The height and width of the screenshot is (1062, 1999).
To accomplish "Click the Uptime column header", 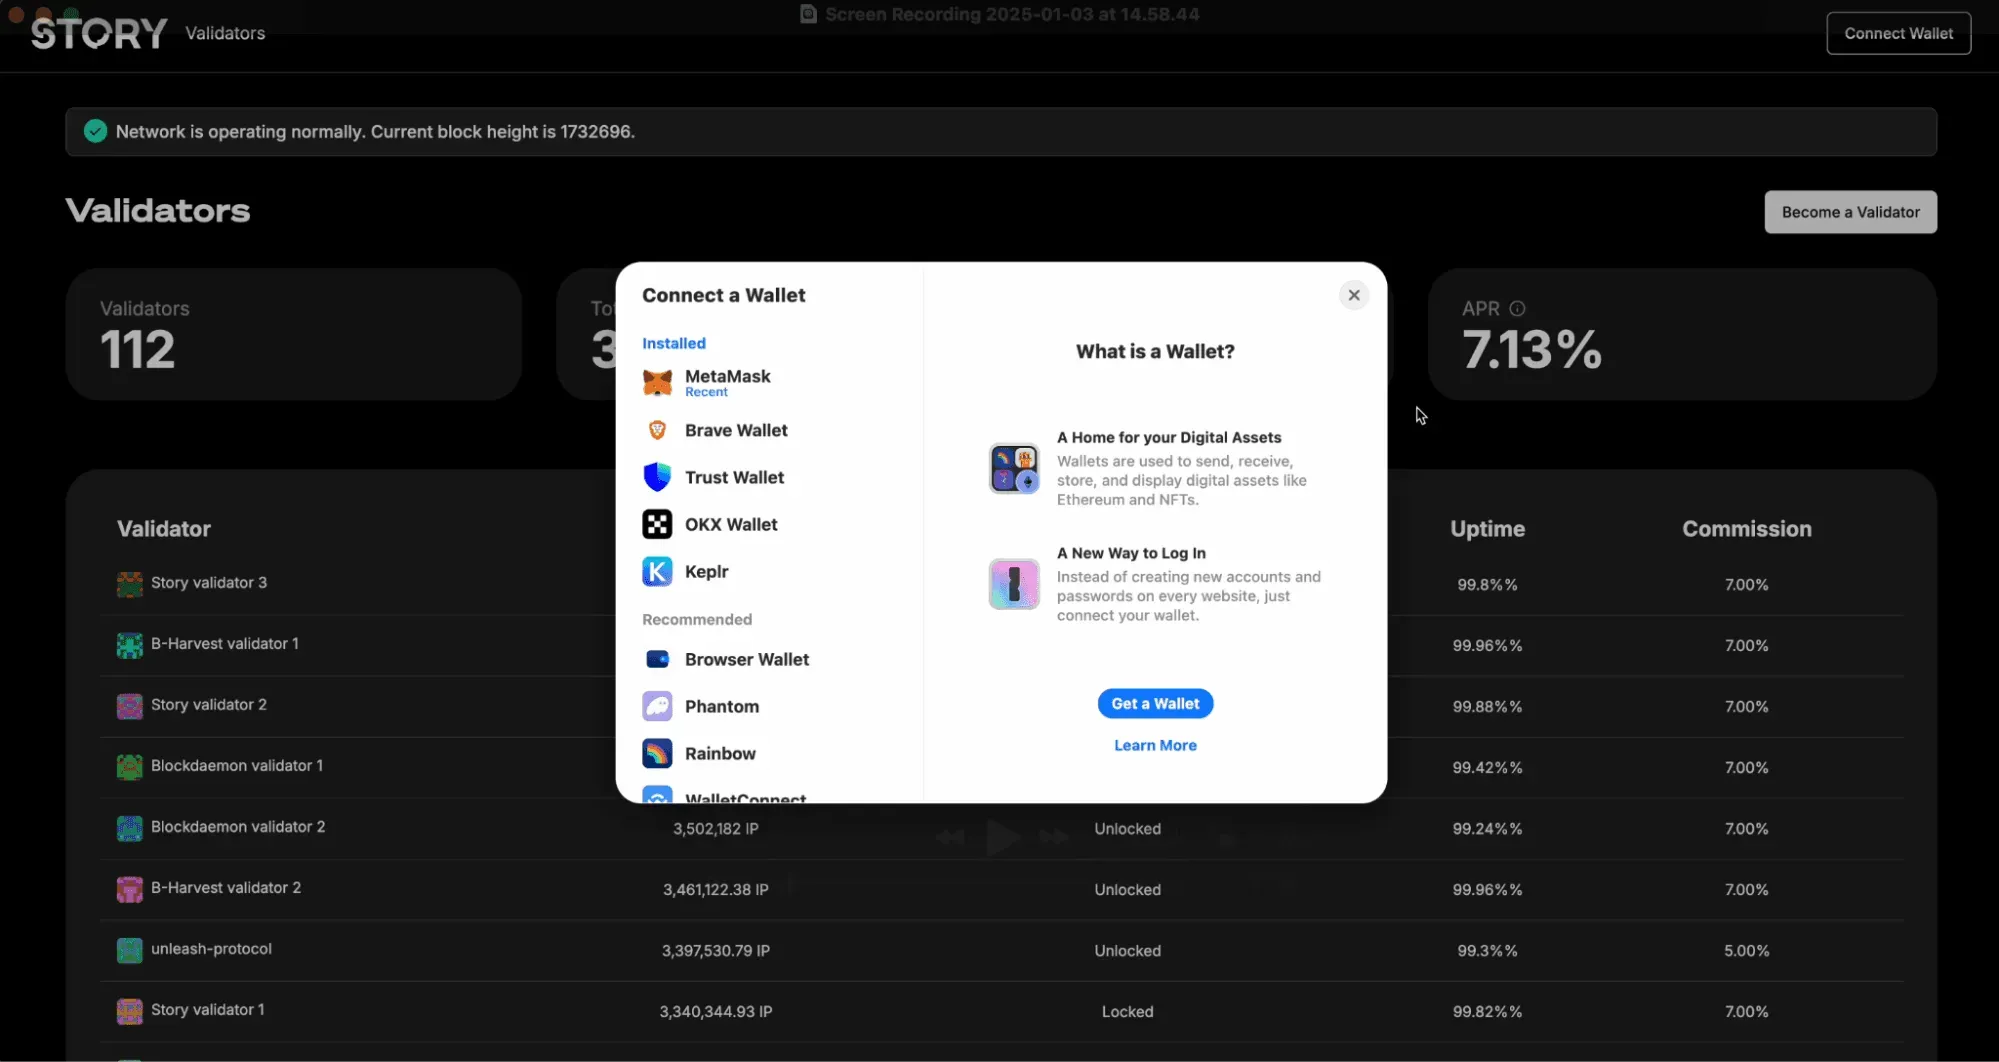I will tap(1487, 529).
